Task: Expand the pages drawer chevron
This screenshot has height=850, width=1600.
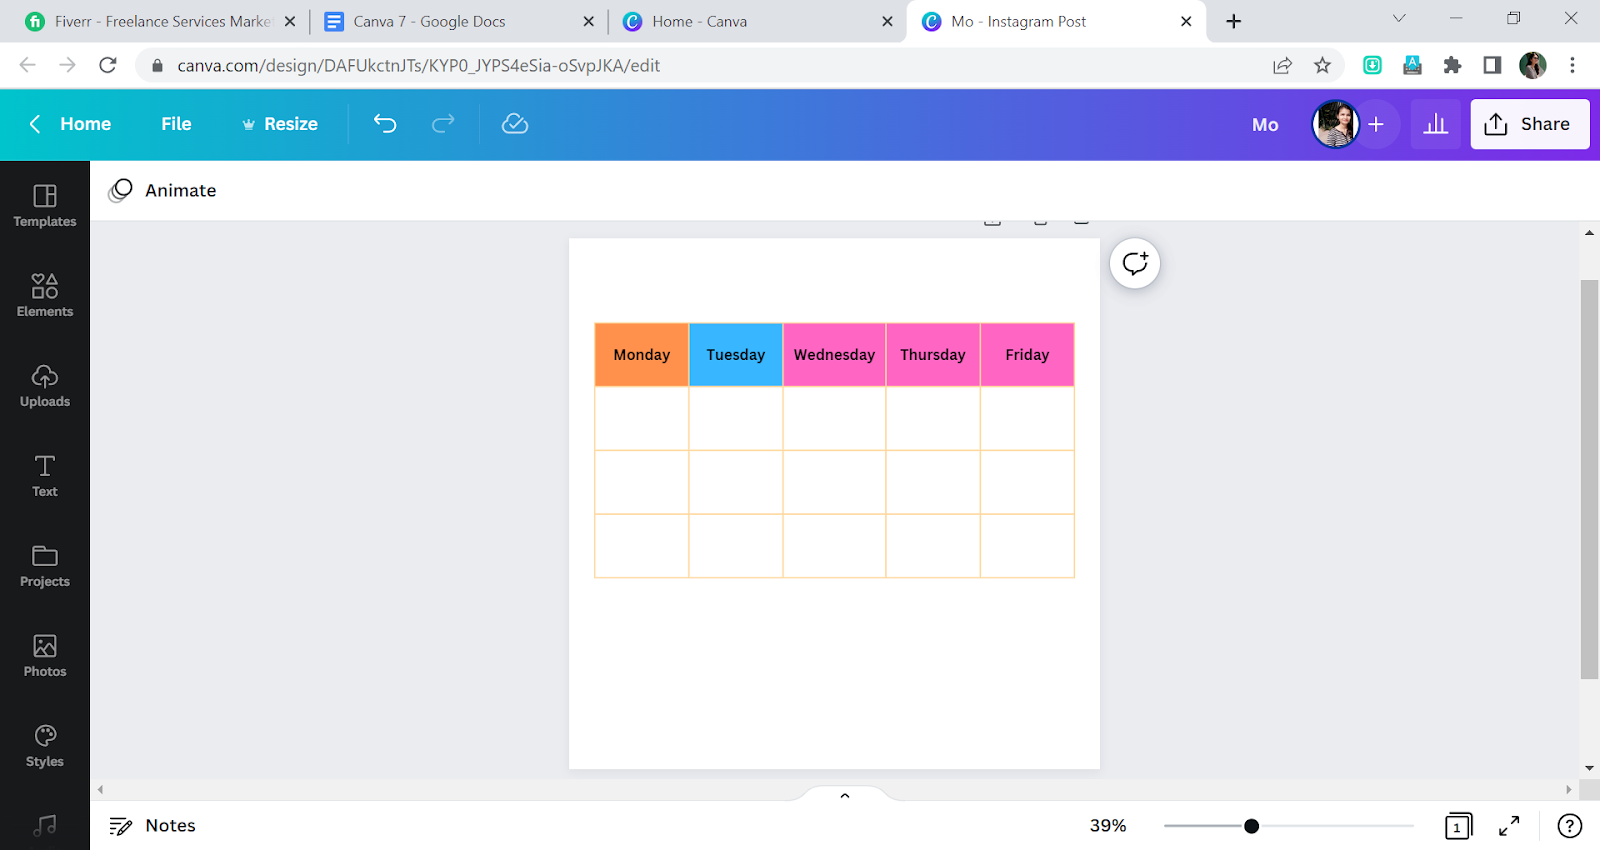Action: point(845,795)
